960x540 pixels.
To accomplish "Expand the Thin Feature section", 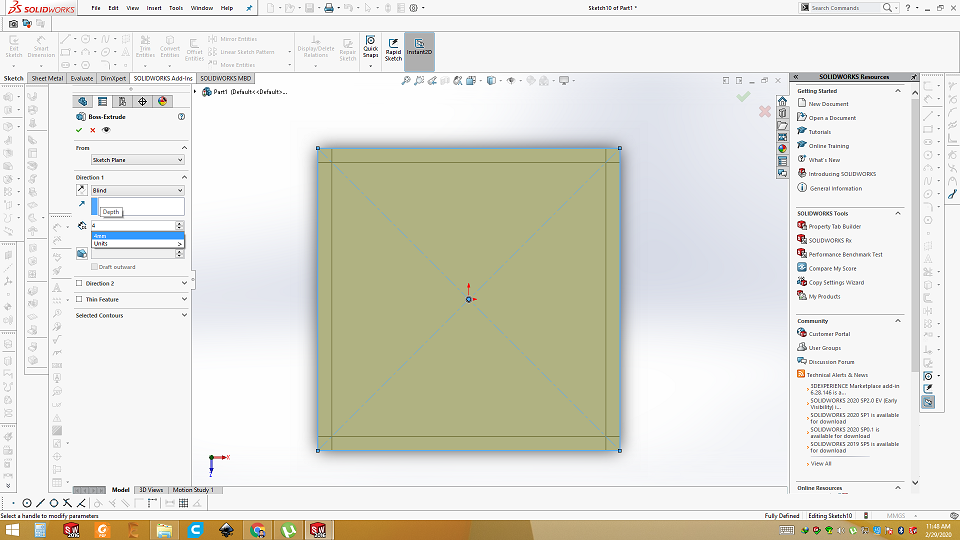I will point(184,299).
